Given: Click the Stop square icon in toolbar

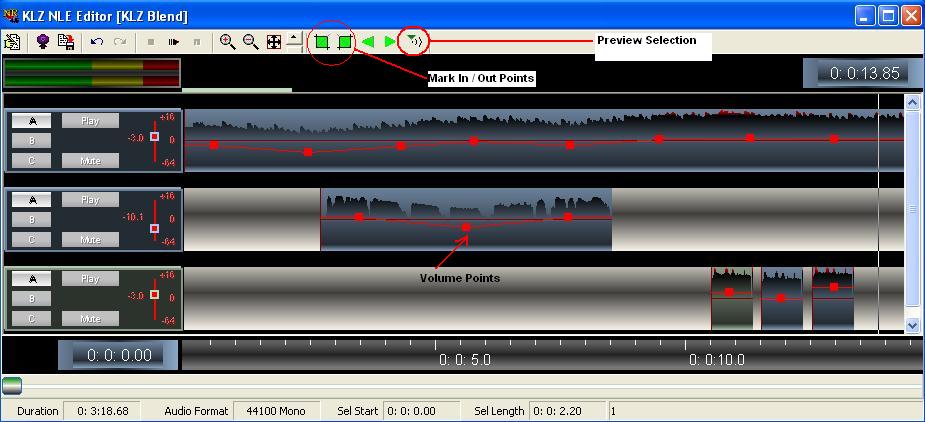Looking at the screenshot, I should [151, 42].
